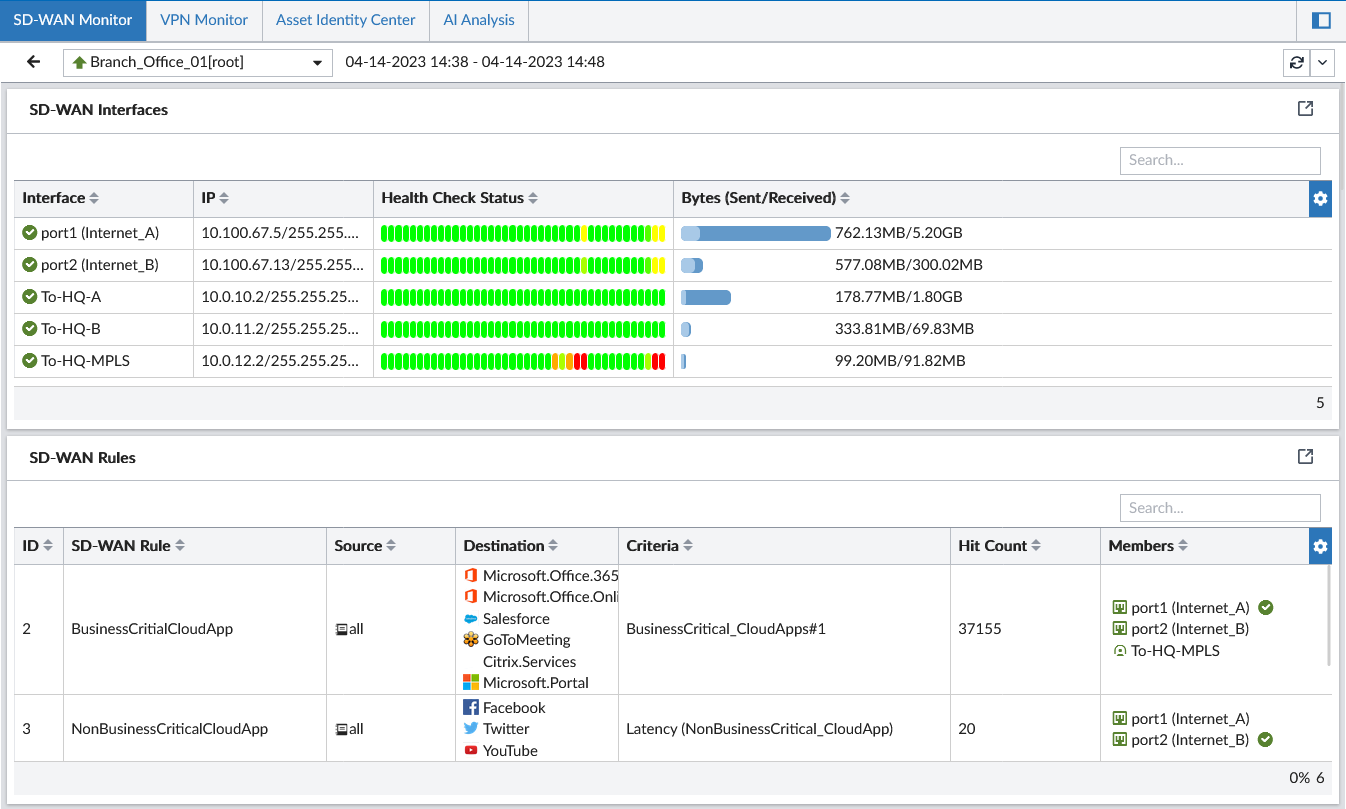The width and height of the screenshot is (1346, 809).
Task: Open the SD-WAN Rules pop-out icon
Action: (1305, 457)
